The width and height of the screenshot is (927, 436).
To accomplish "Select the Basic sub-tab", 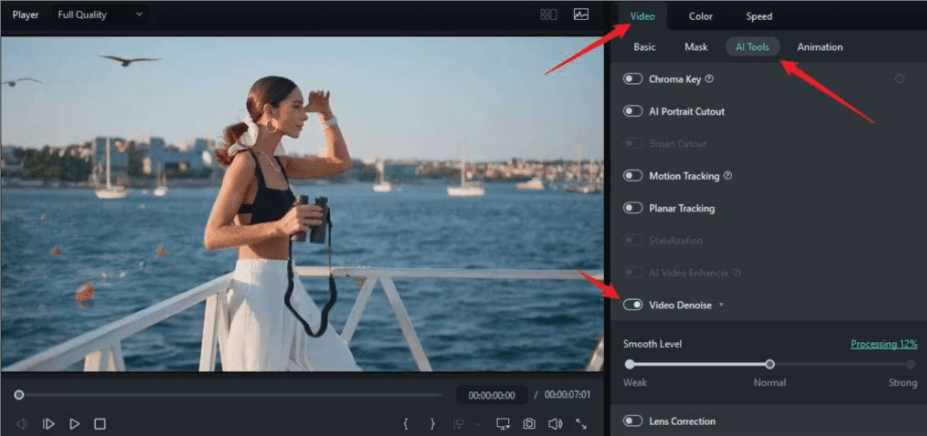I will 644,47.
